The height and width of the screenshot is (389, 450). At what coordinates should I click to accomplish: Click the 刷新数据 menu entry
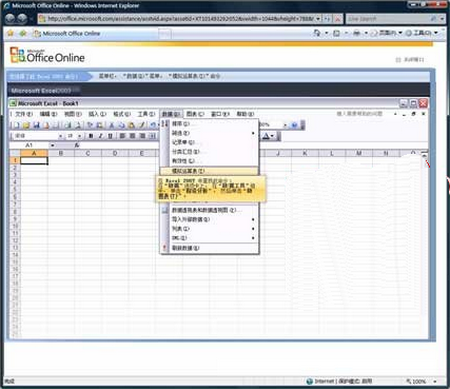[x=186, y=248]
